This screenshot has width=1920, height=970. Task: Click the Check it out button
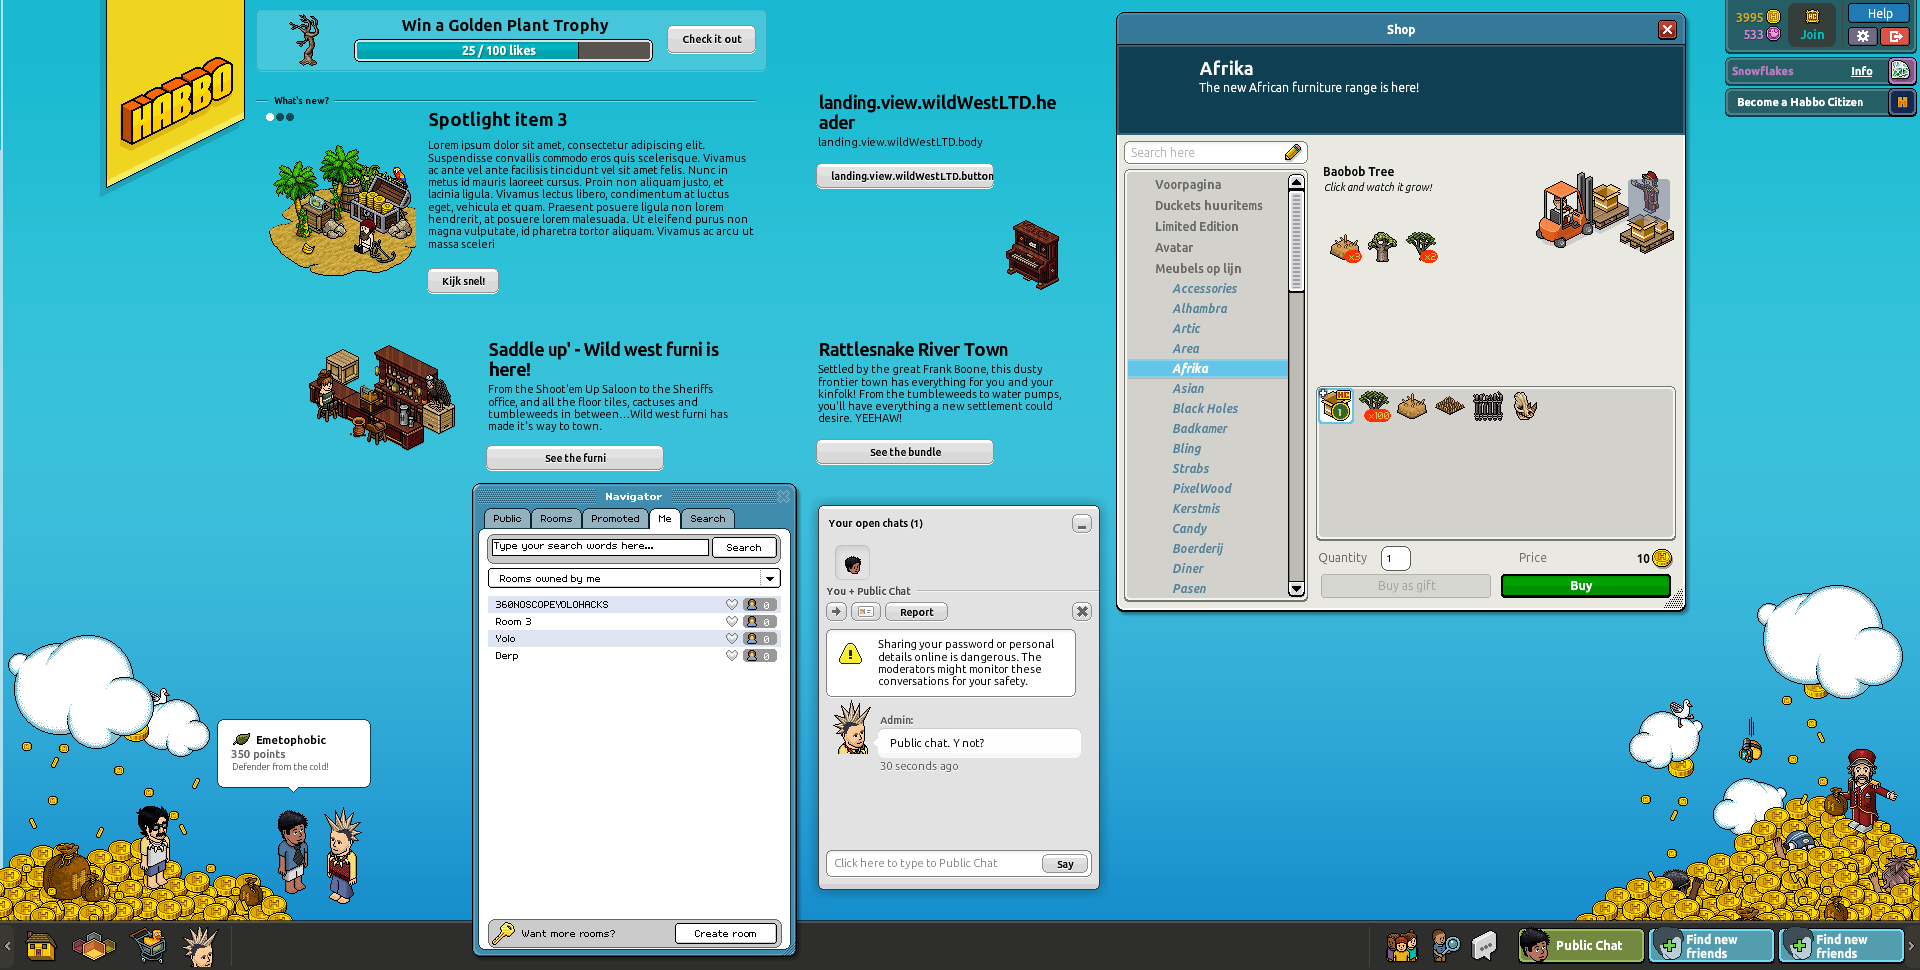click(712, 39)
